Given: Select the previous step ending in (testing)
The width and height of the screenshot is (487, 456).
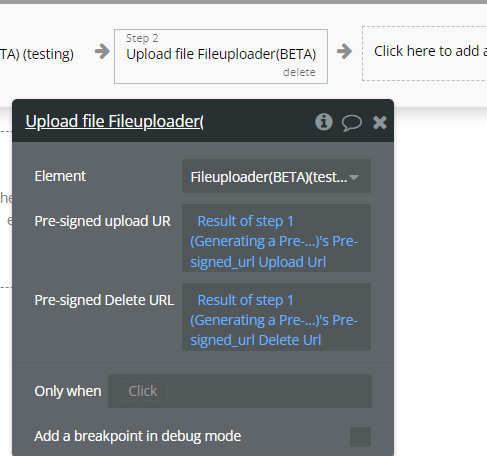Looking at the screenshot, I should [37, 54].
